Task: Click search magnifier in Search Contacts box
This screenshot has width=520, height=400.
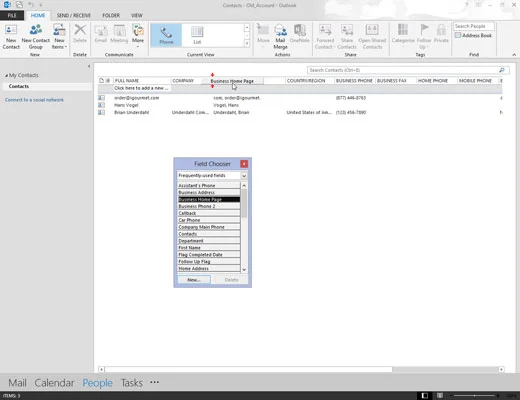Action: (x=502, y=70)
